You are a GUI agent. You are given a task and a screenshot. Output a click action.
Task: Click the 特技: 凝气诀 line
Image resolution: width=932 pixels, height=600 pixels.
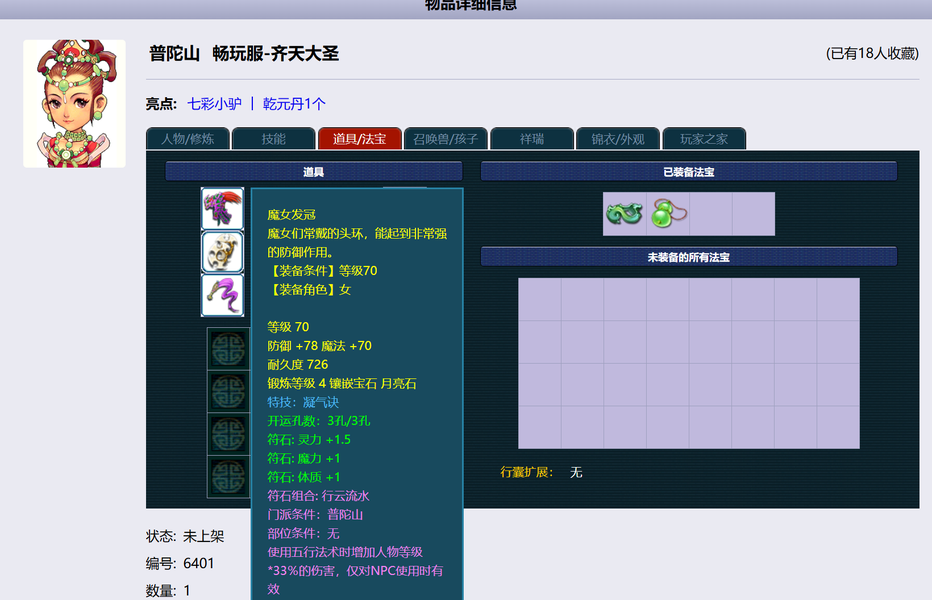(x=303, y=403)
